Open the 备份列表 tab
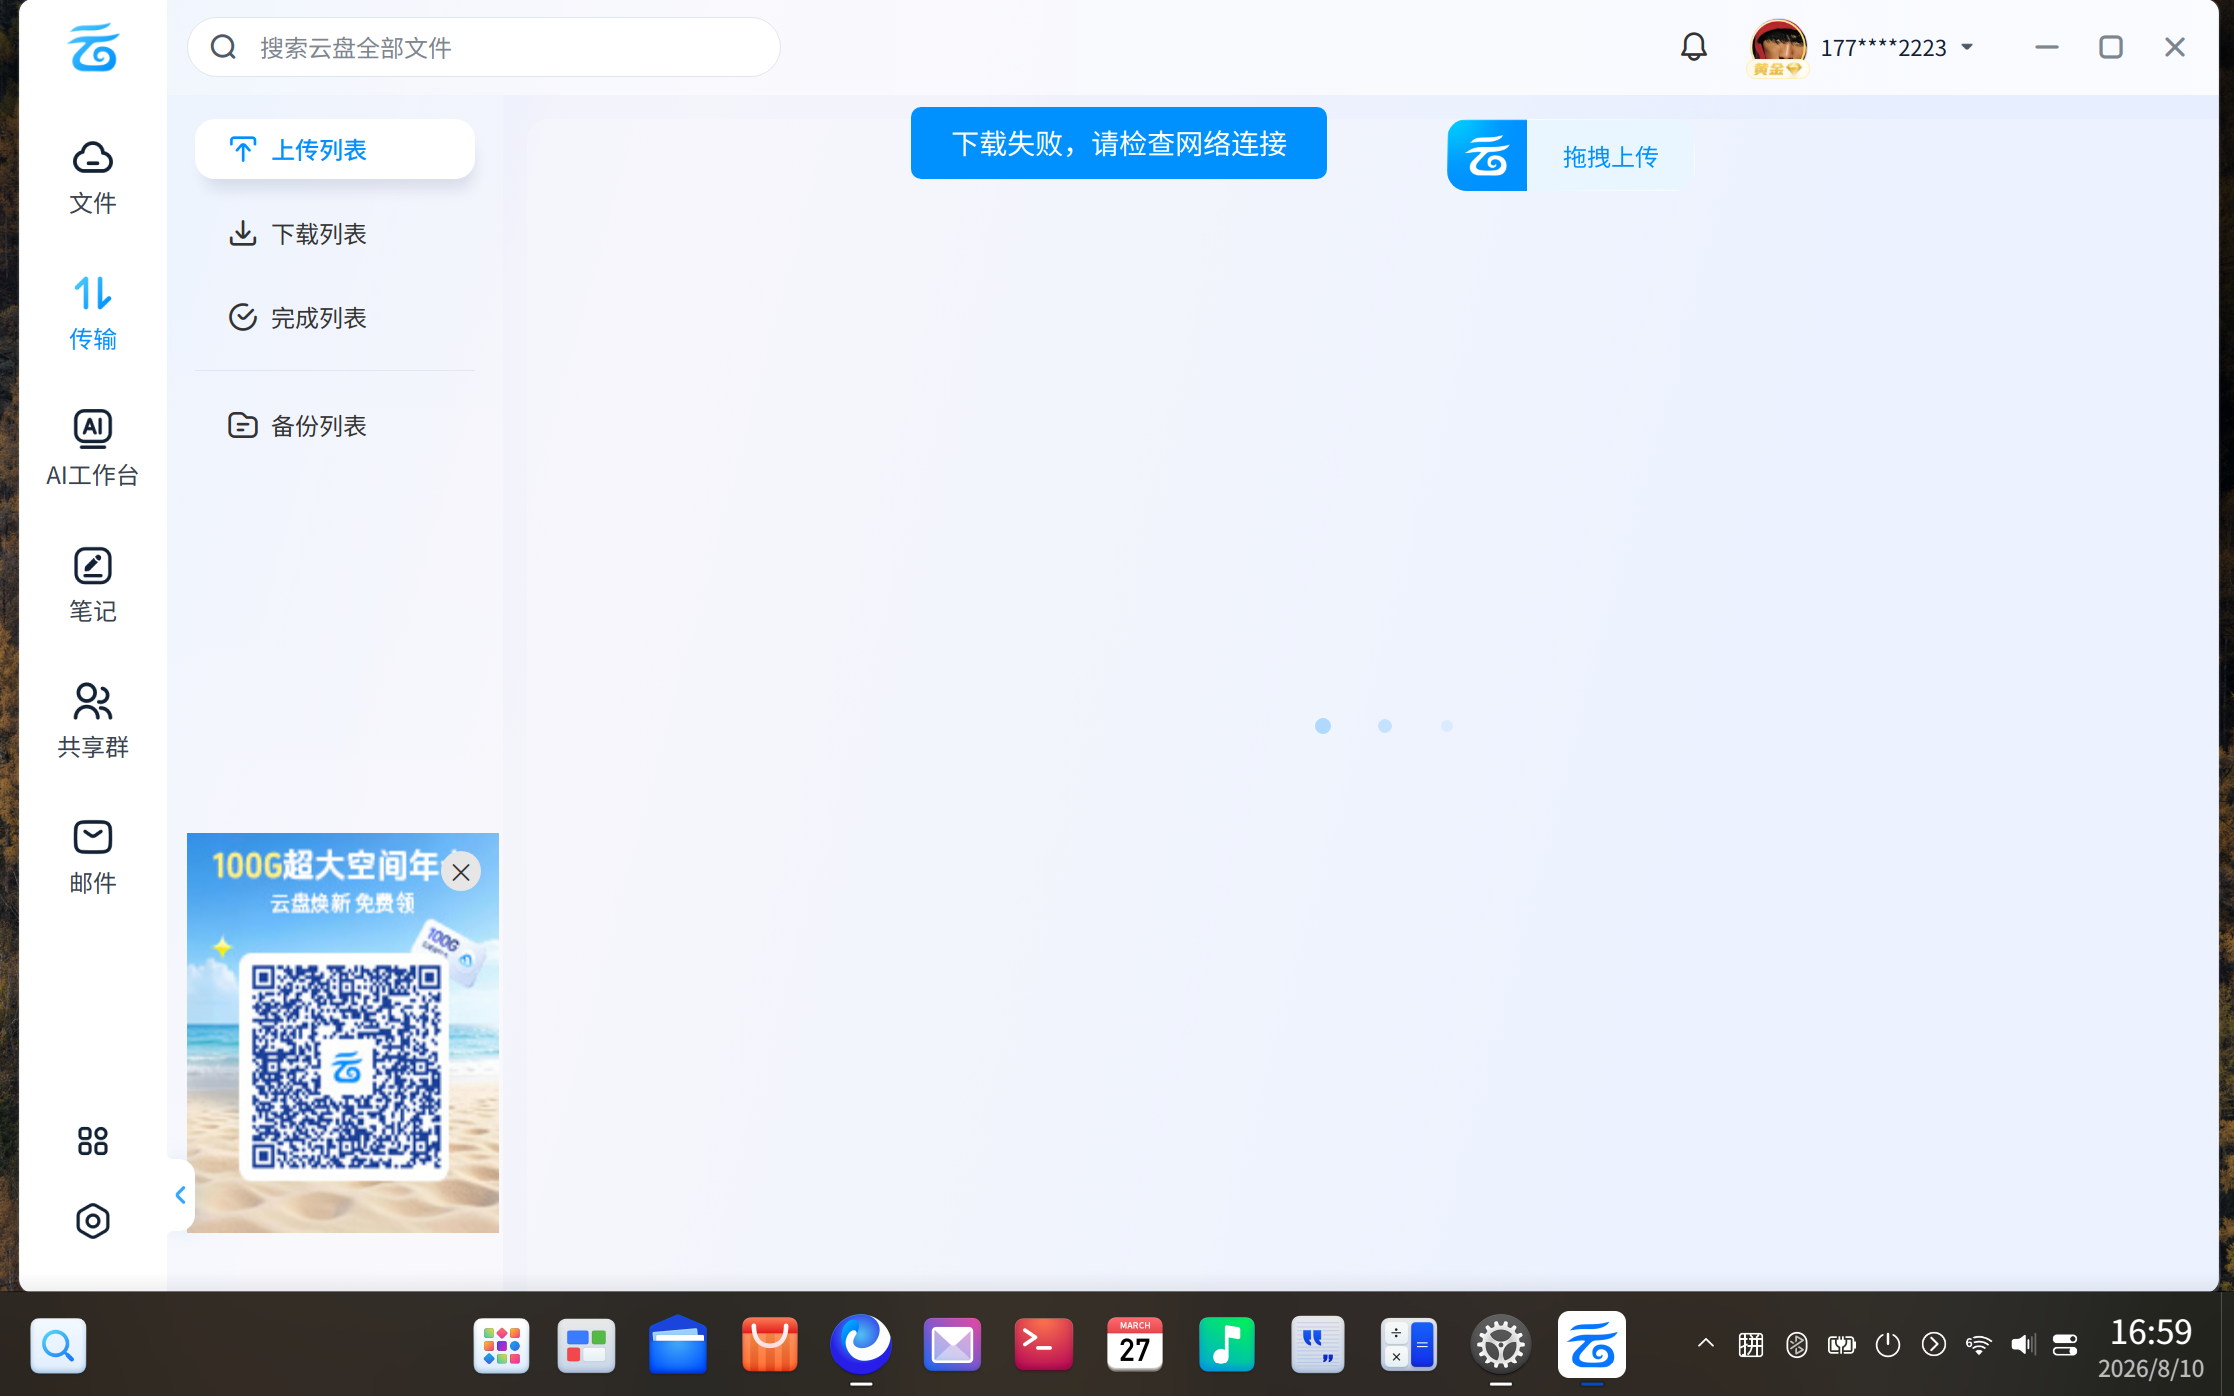This screenshot has width=2234, height=1396. 335,425
